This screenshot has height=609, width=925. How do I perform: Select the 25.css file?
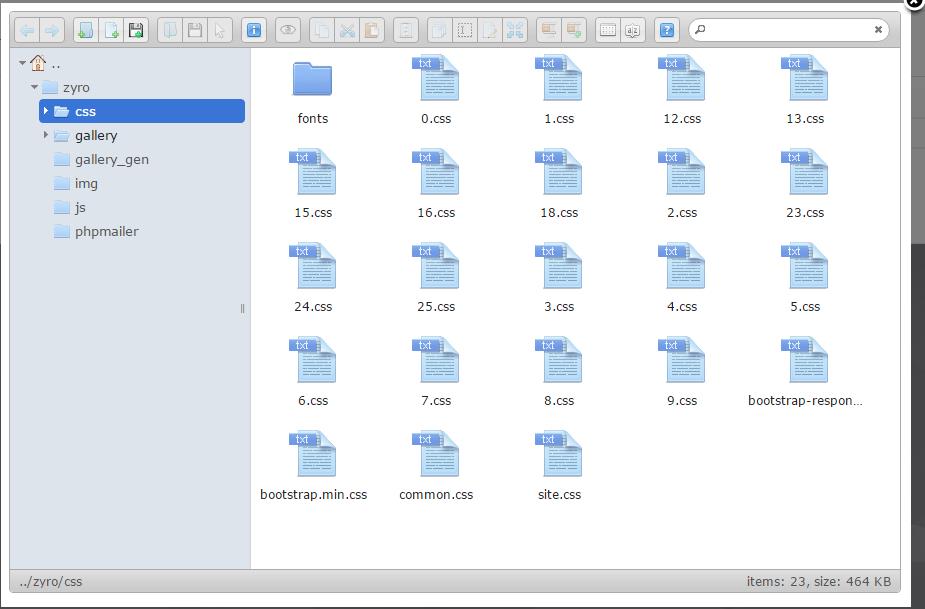tap(436, 277)
